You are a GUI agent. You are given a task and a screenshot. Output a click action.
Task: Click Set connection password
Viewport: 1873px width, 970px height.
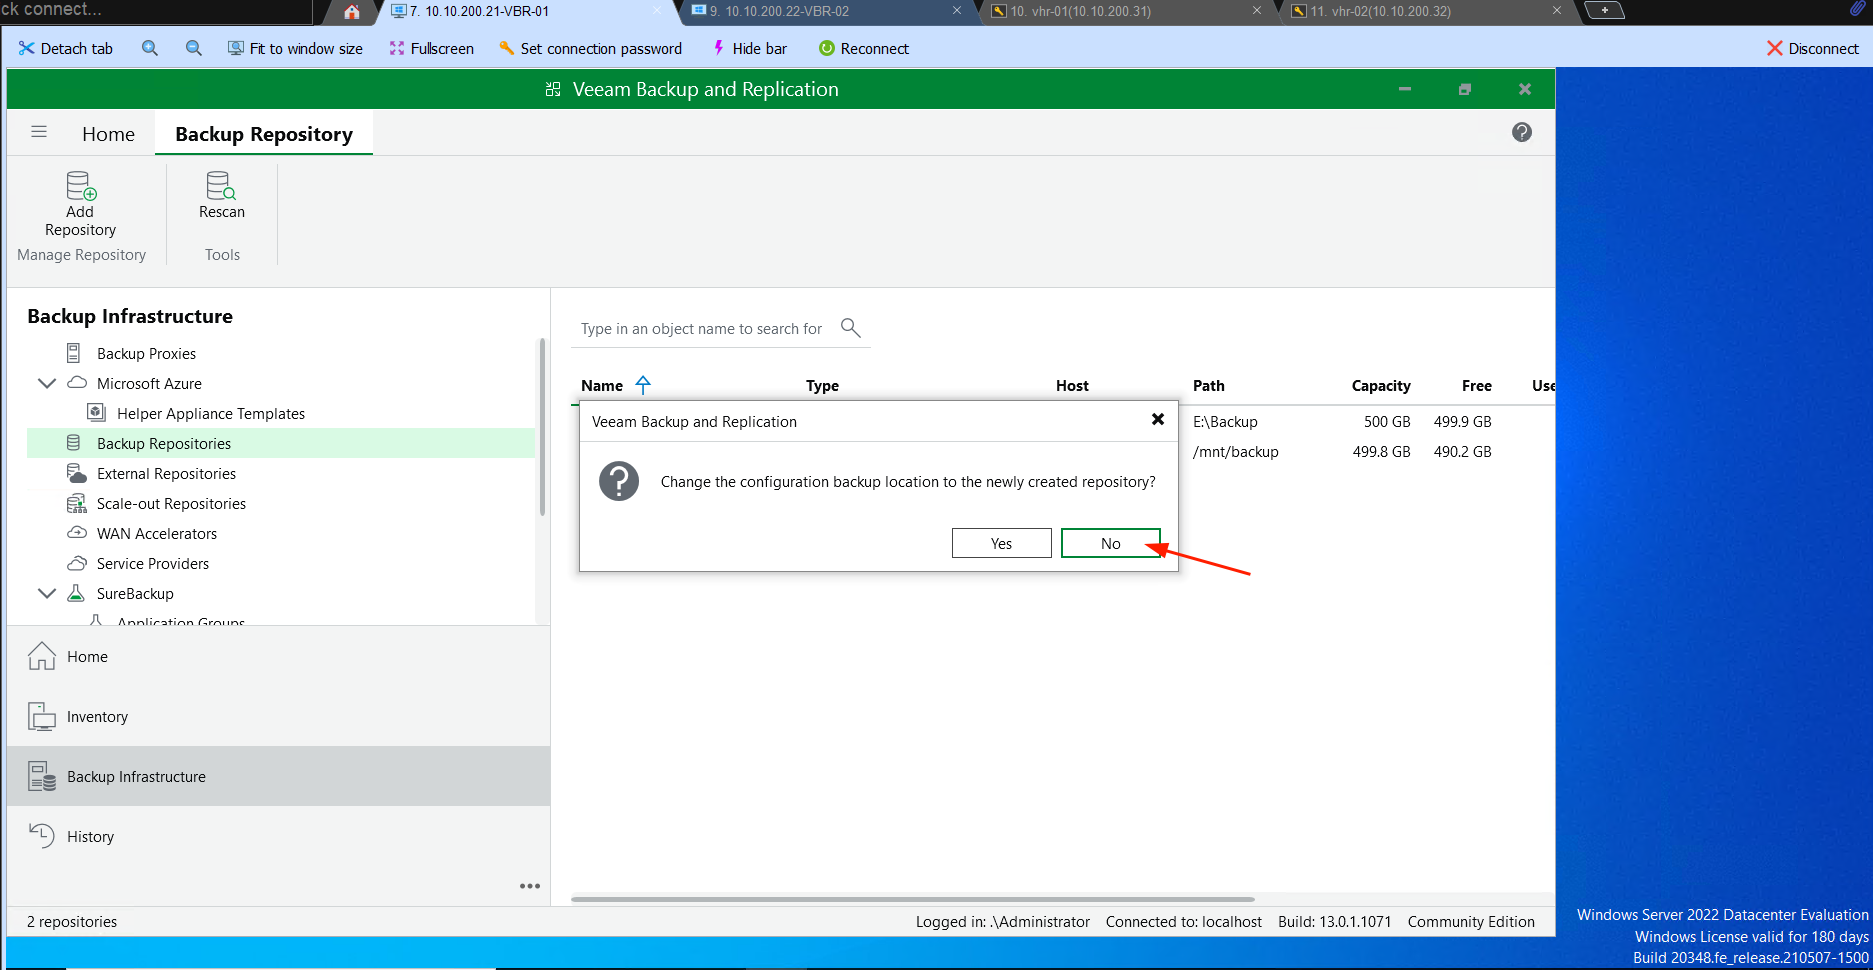click(x=590, y=48)
